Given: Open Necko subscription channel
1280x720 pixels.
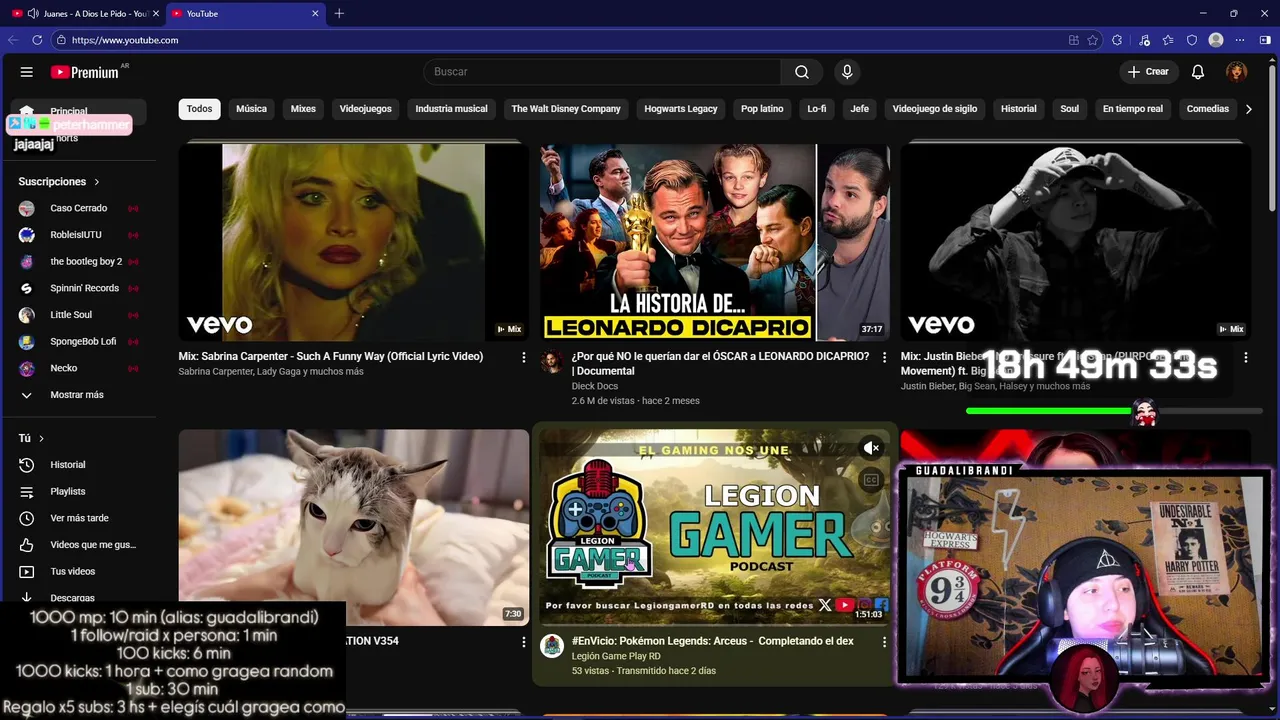Looking at the screenshot, I should (78, 368).
